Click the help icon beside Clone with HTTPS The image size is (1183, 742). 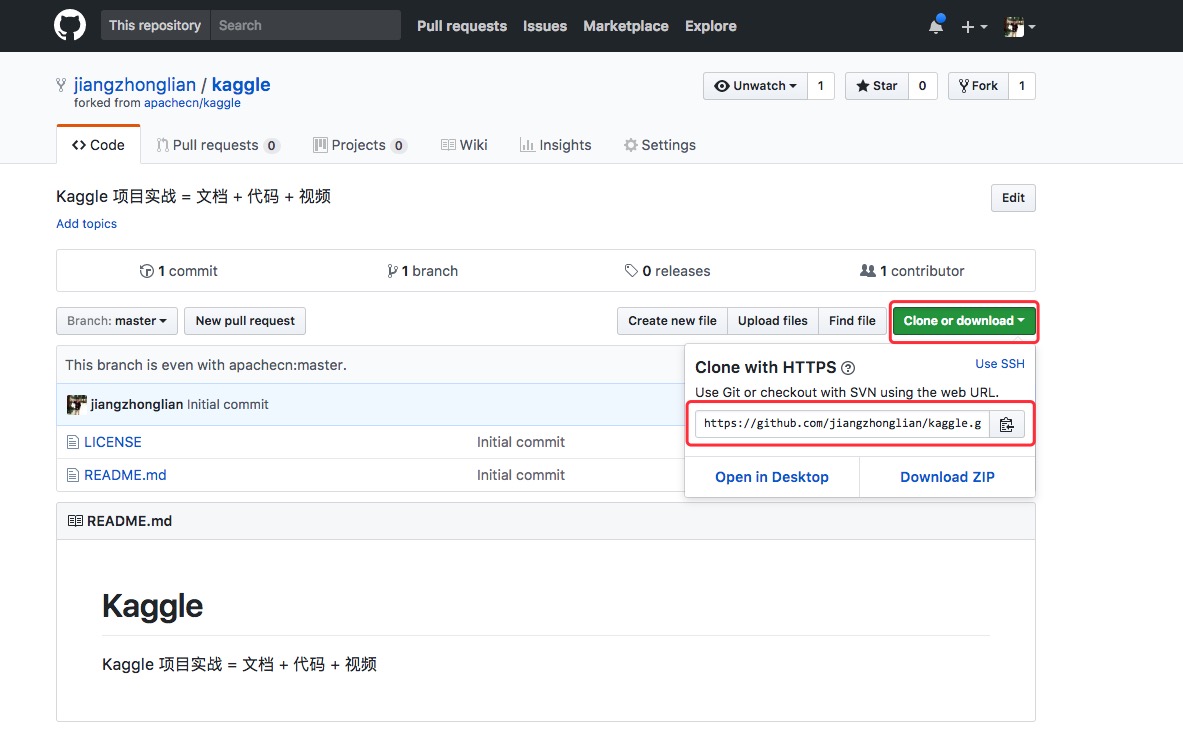click(848, 368)
